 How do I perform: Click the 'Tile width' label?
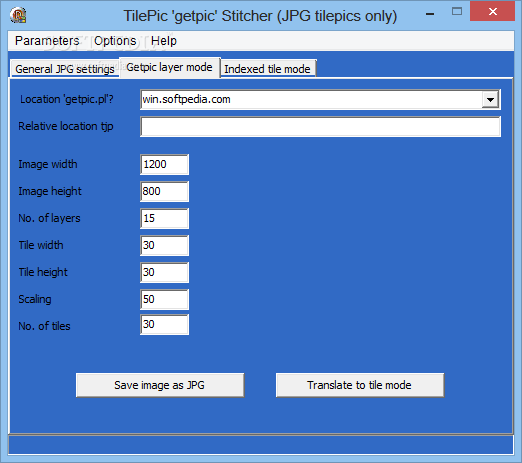click(41, 245)
